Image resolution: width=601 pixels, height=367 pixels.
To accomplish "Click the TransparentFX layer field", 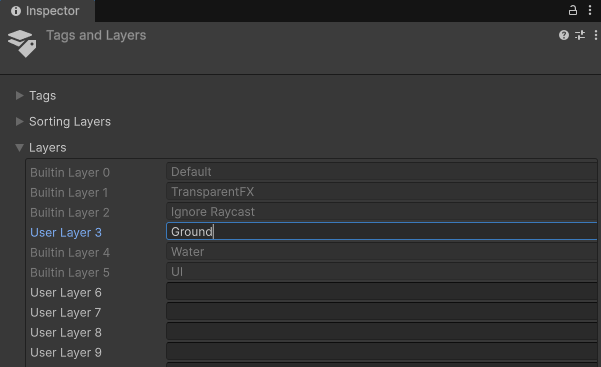I will coord(382,191).
